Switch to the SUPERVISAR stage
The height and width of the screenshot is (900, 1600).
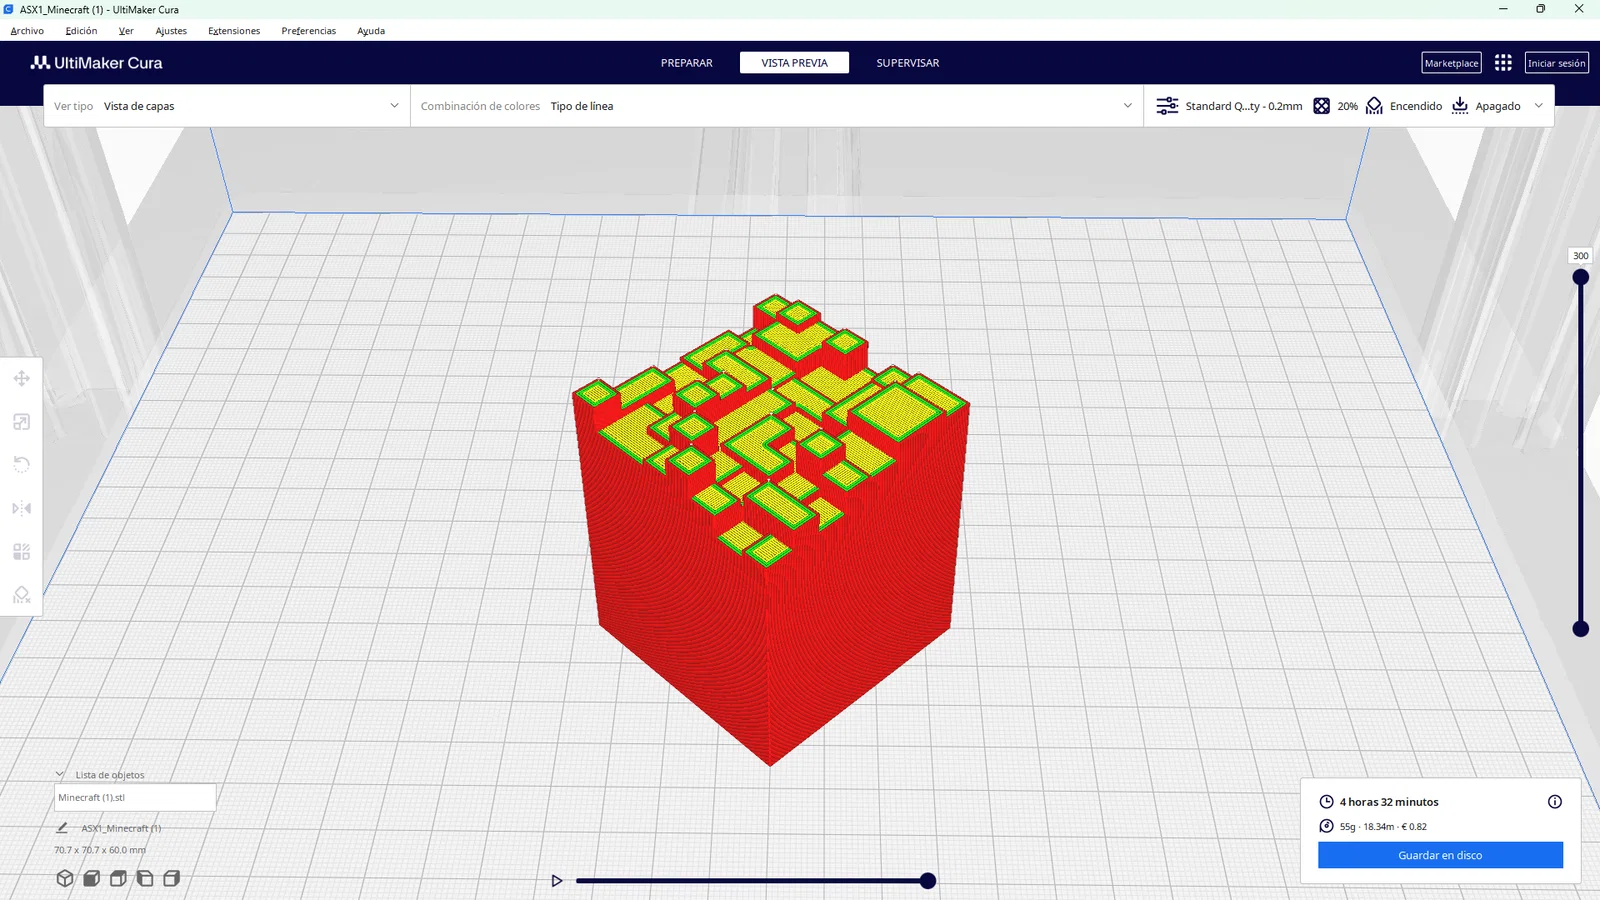click(x=908, y=63)
